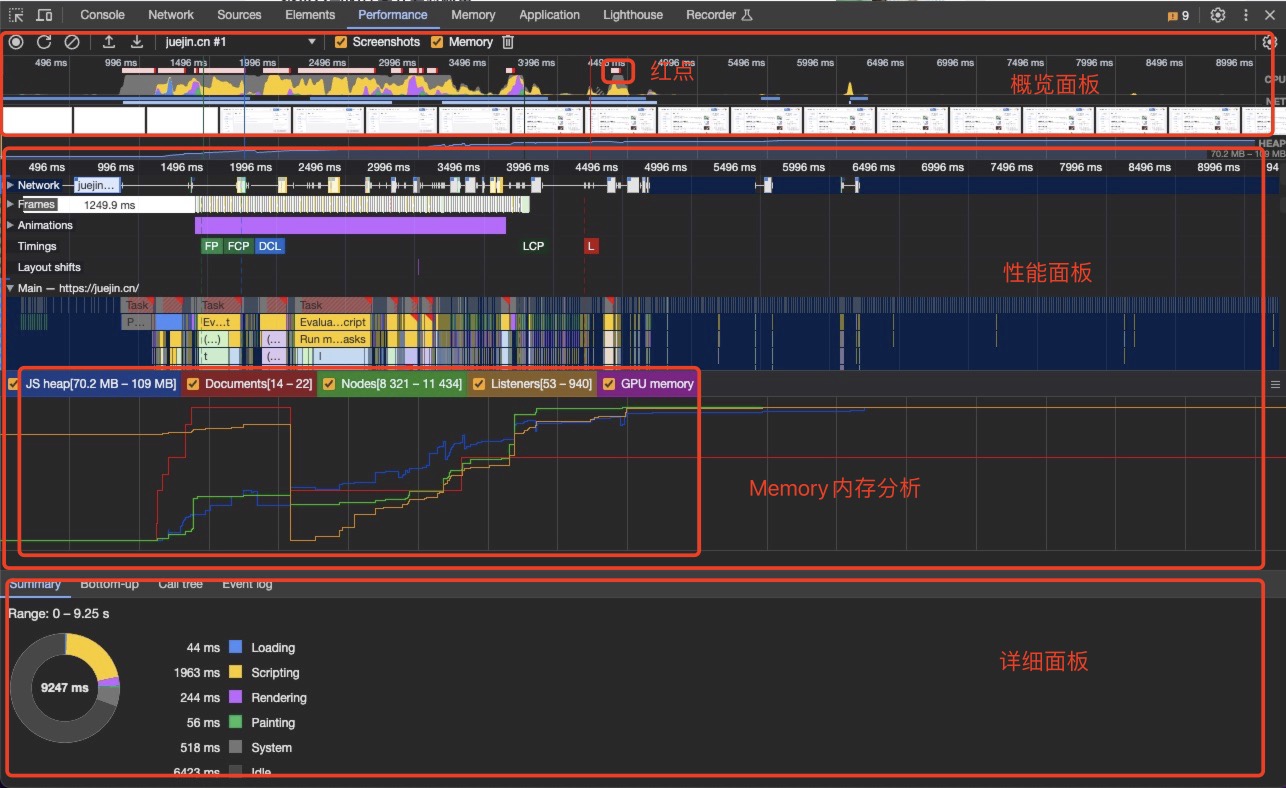
Task: Disable the JS heap checkbox
Action: (x=14, y=384)
